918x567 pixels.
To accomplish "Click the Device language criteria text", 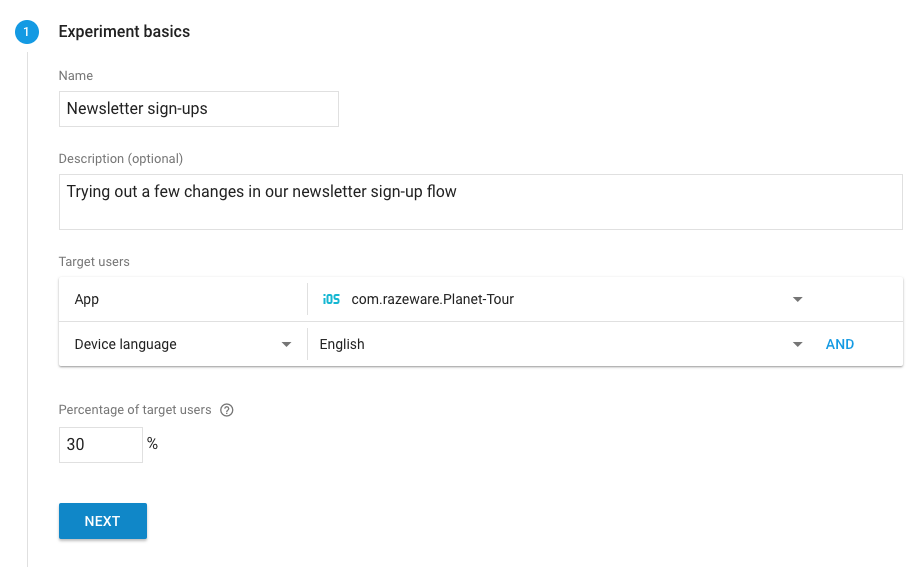I will coord(126,344).
